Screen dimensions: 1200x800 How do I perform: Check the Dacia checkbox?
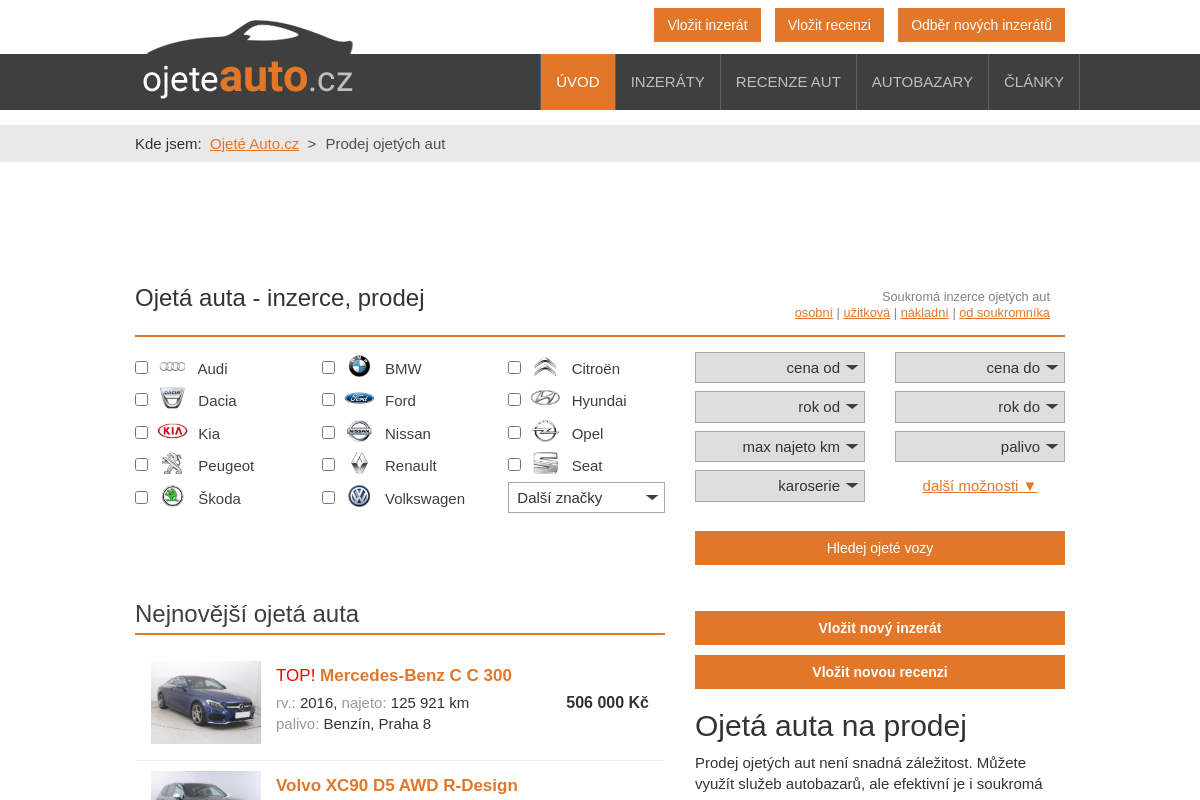(x=141, y=399)
